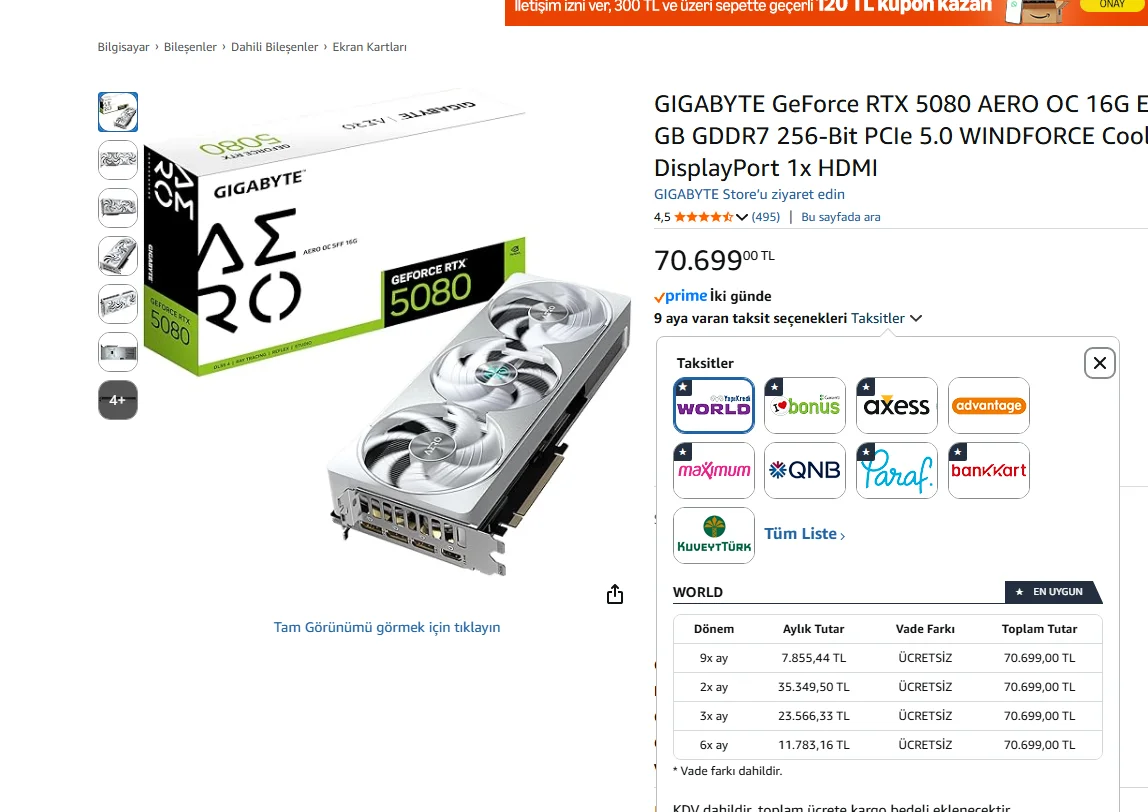This screenshot has height=812, width=1148.
Task: Select the Maximum card option
Action: click(x=714, y=470)
